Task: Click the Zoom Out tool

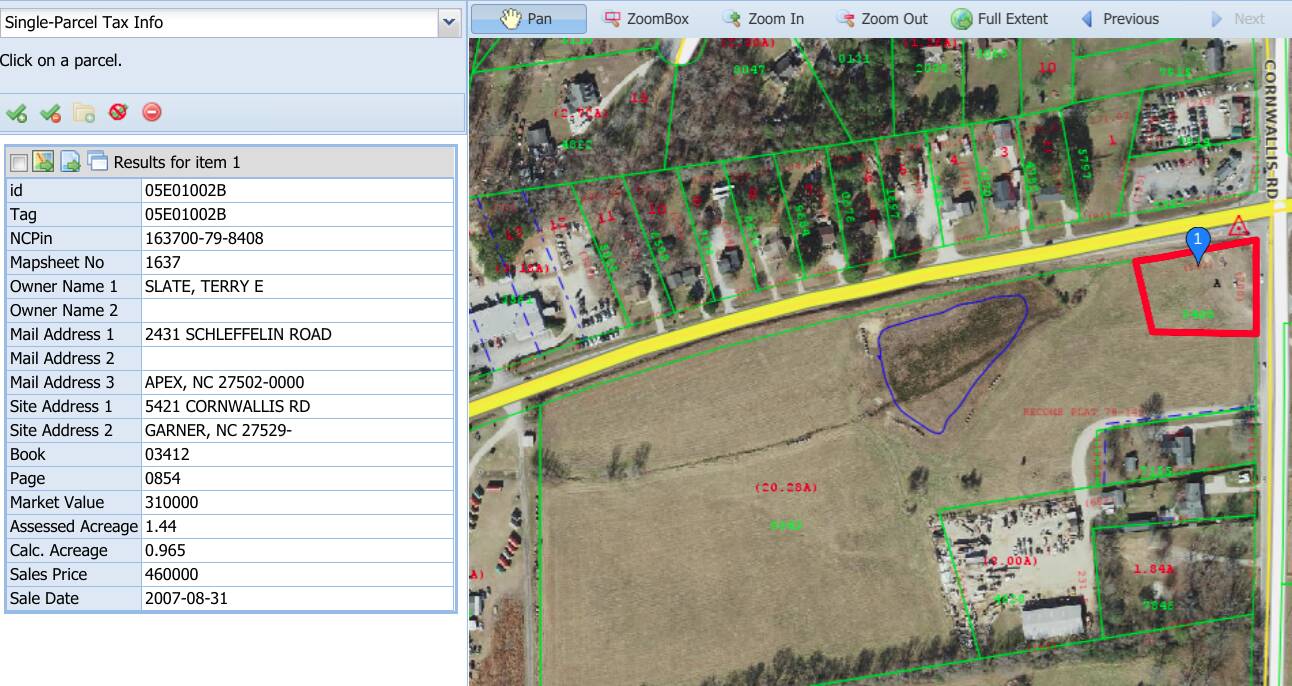Action: 881,19
